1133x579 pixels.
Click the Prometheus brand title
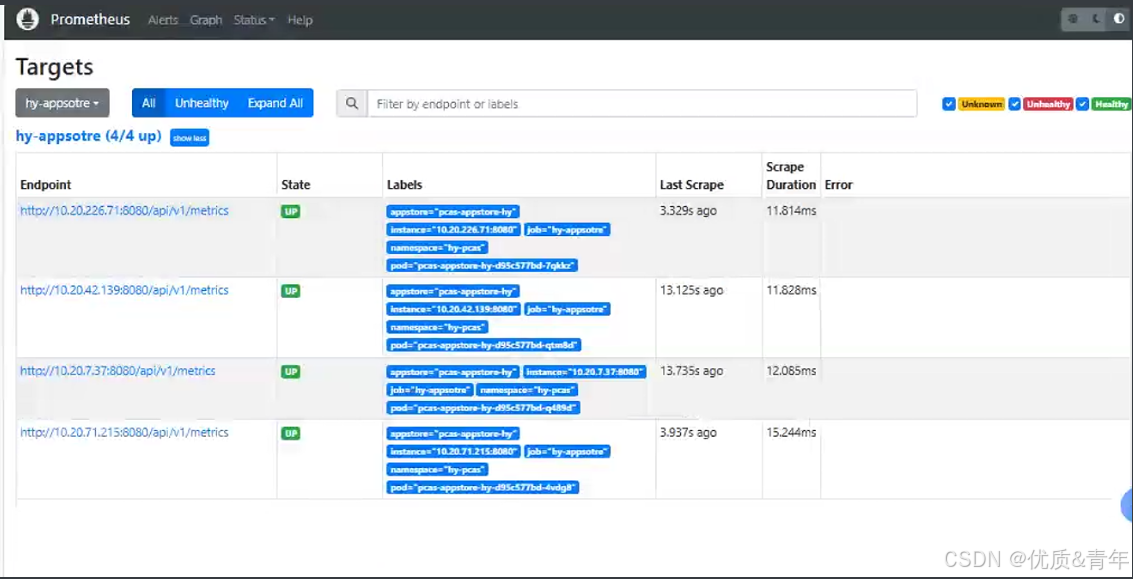pyautogui.click(x=90, y=20)
